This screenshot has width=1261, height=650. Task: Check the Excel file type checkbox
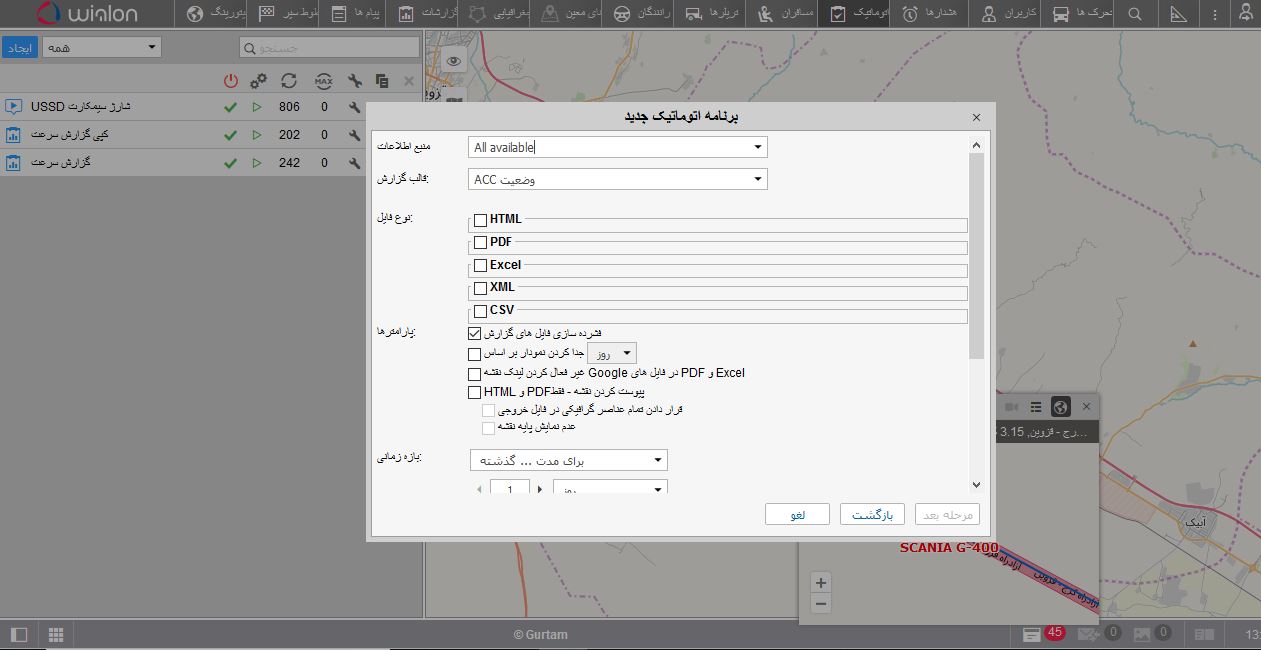tap(481, 266)
